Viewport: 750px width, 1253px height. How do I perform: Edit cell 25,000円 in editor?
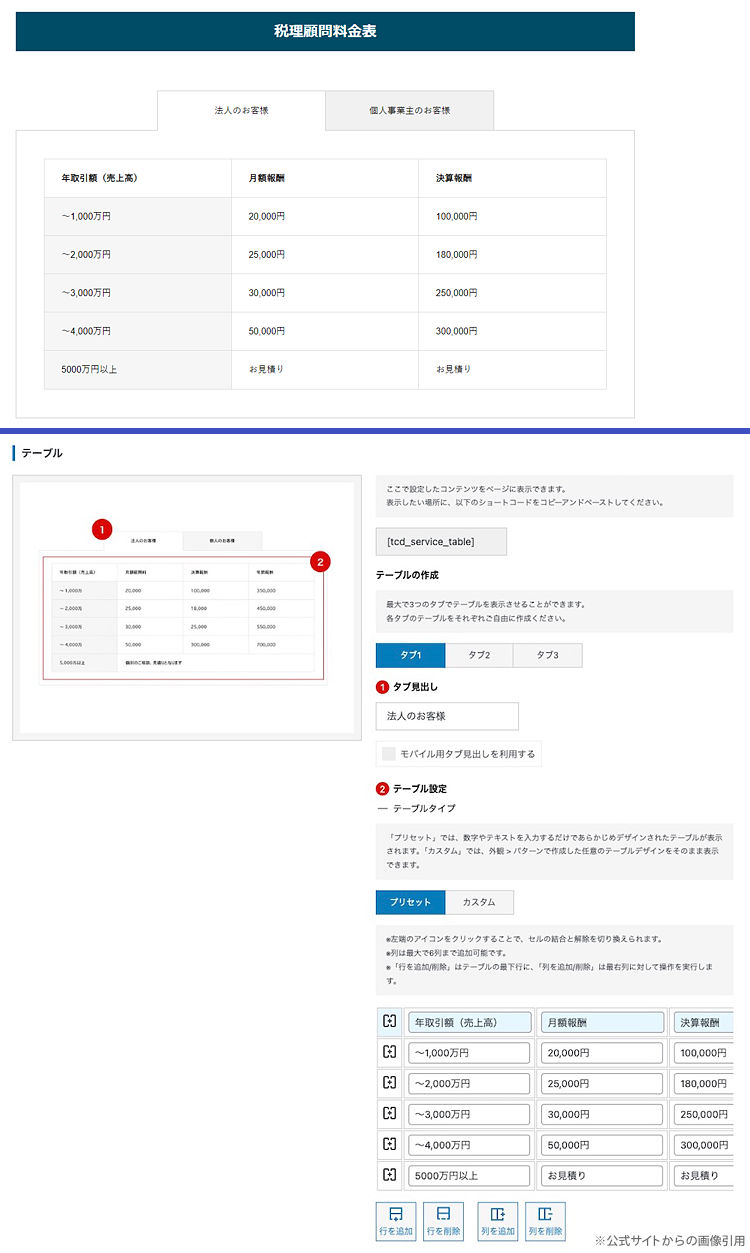601,1083
